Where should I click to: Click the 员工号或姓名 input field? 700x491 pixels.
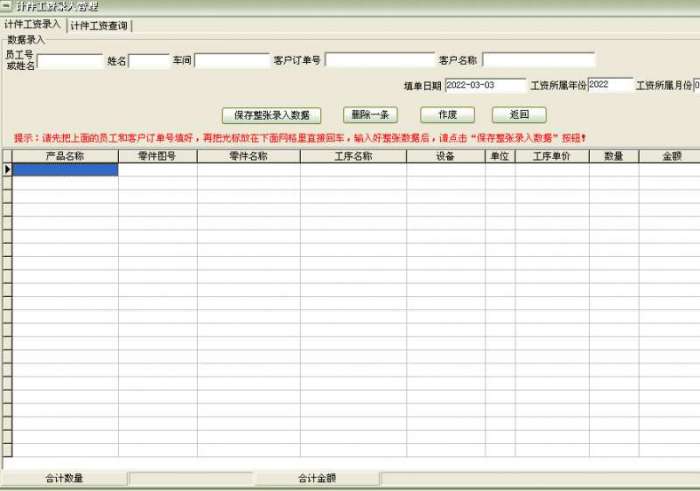click(x=70, y=61)
